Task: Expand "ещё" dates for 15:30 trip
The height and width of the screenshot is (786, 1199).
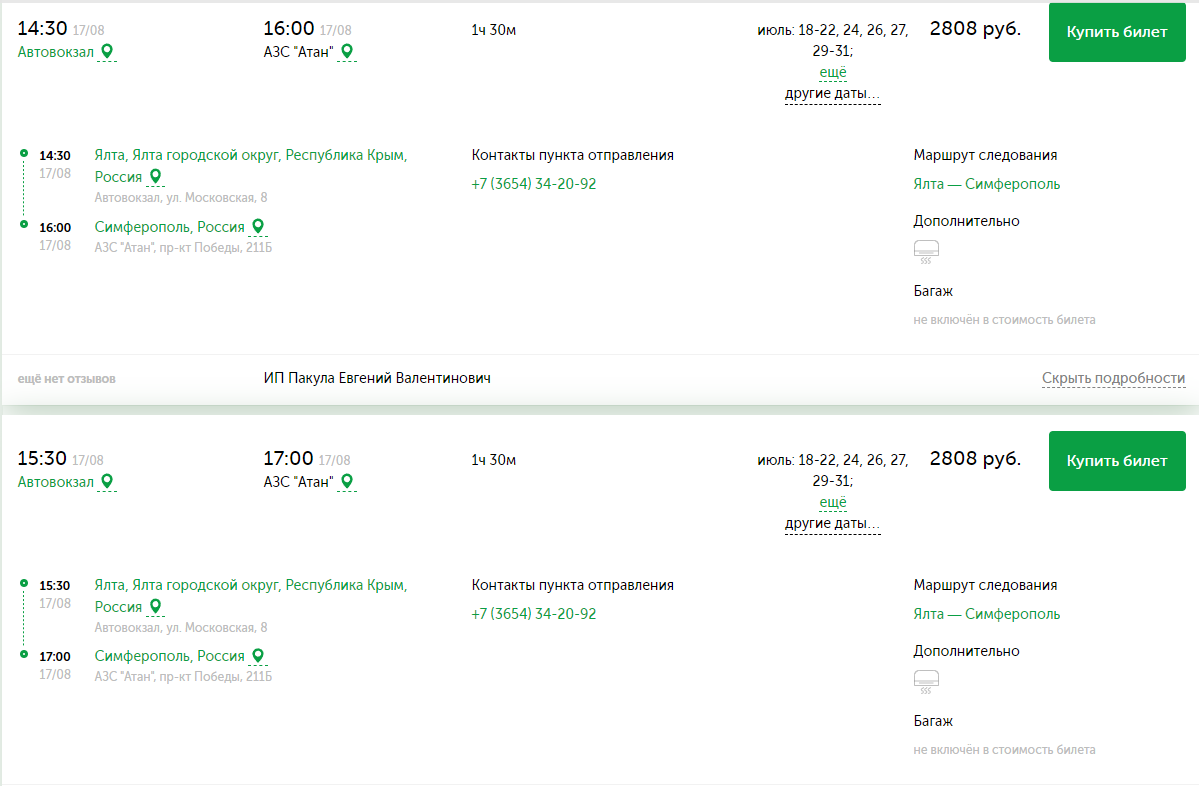Action: tap(832, 502)
